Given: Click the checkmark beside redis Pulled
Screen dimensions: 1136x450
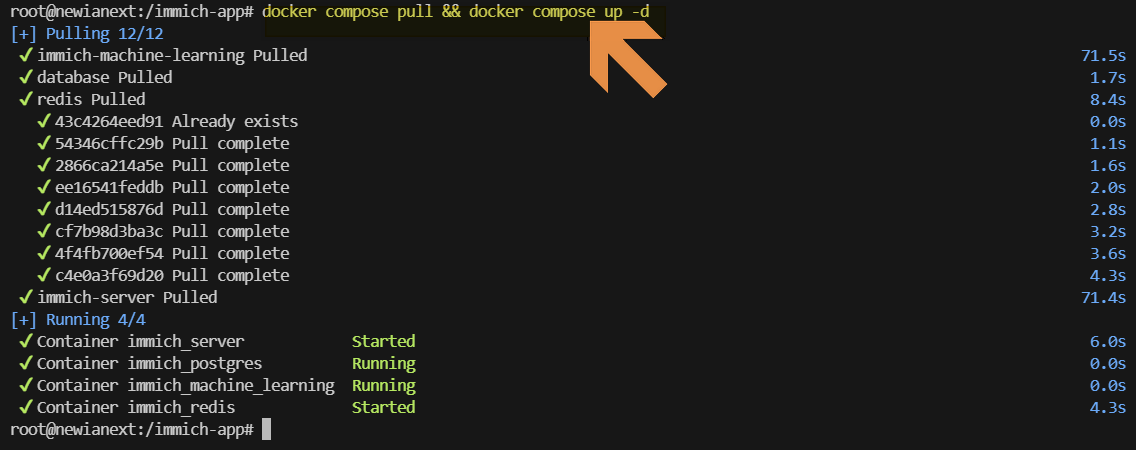Looking at the screenshot, I should click(26, 99).
